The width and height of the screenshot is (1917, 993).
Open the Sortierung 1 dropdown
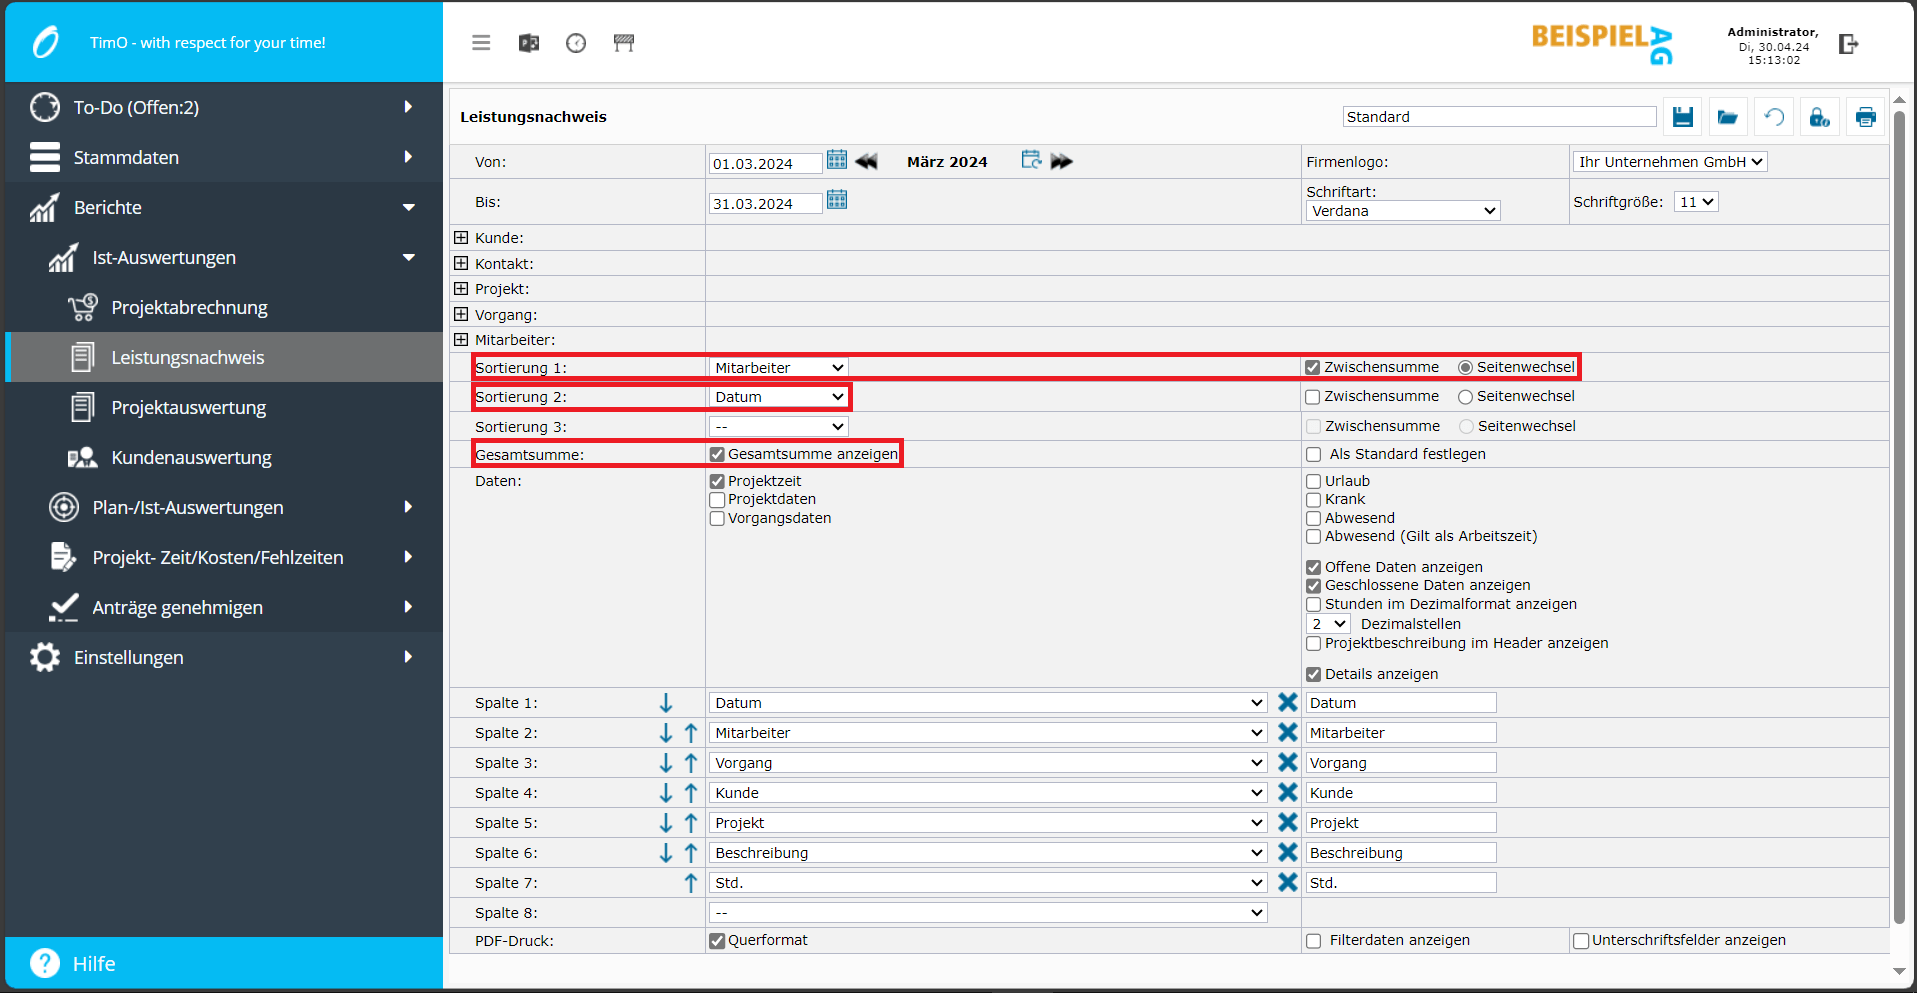click(x=779, y=368)
